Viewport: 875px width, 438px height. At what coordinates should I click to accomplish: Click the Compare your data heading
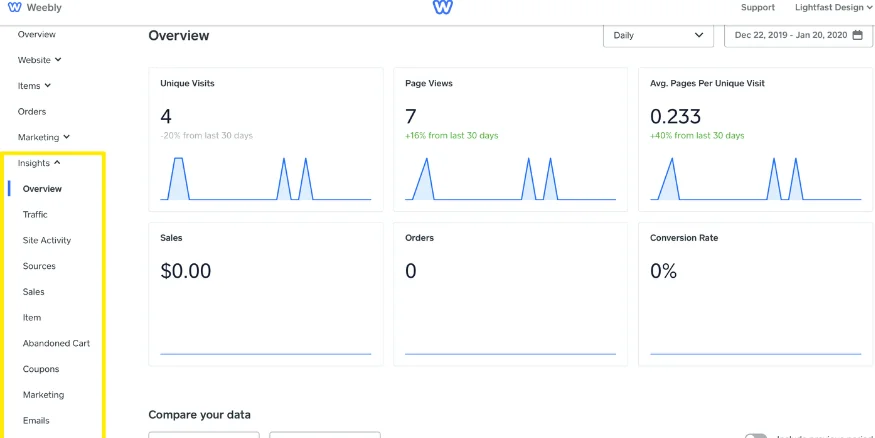point(199,415)
